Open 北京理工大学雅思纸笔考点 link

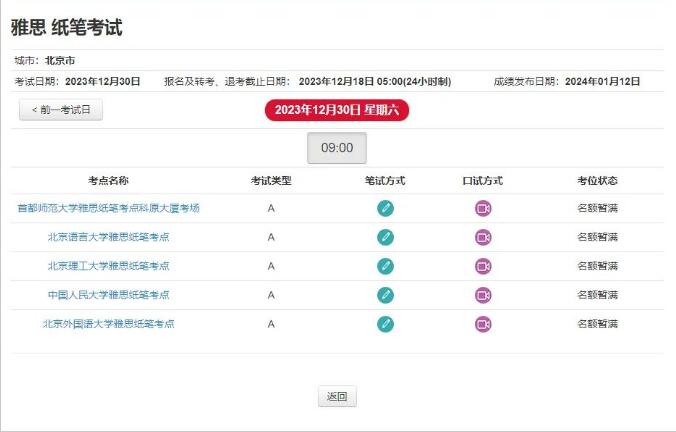(x=108, y=266)
